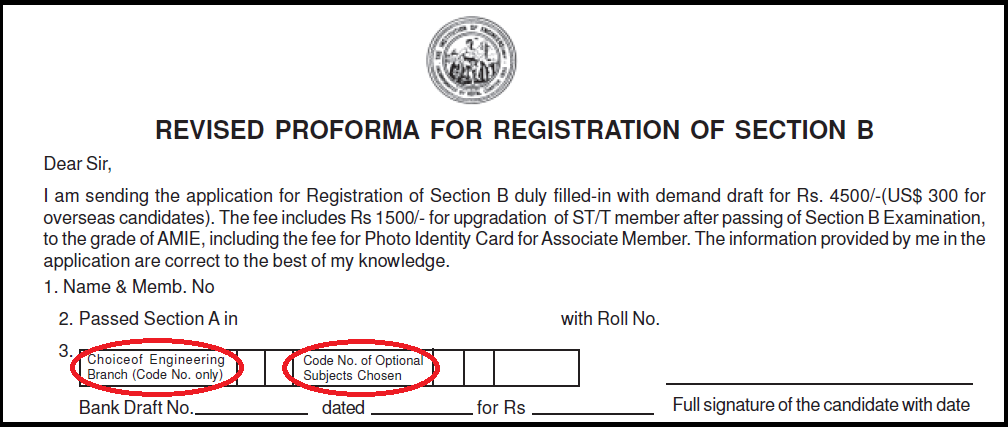The height and width of the screenshot is (428, 1008).
Task: Click the empty cell just before Optional Subjects box
Action: [x=277, y=367]
